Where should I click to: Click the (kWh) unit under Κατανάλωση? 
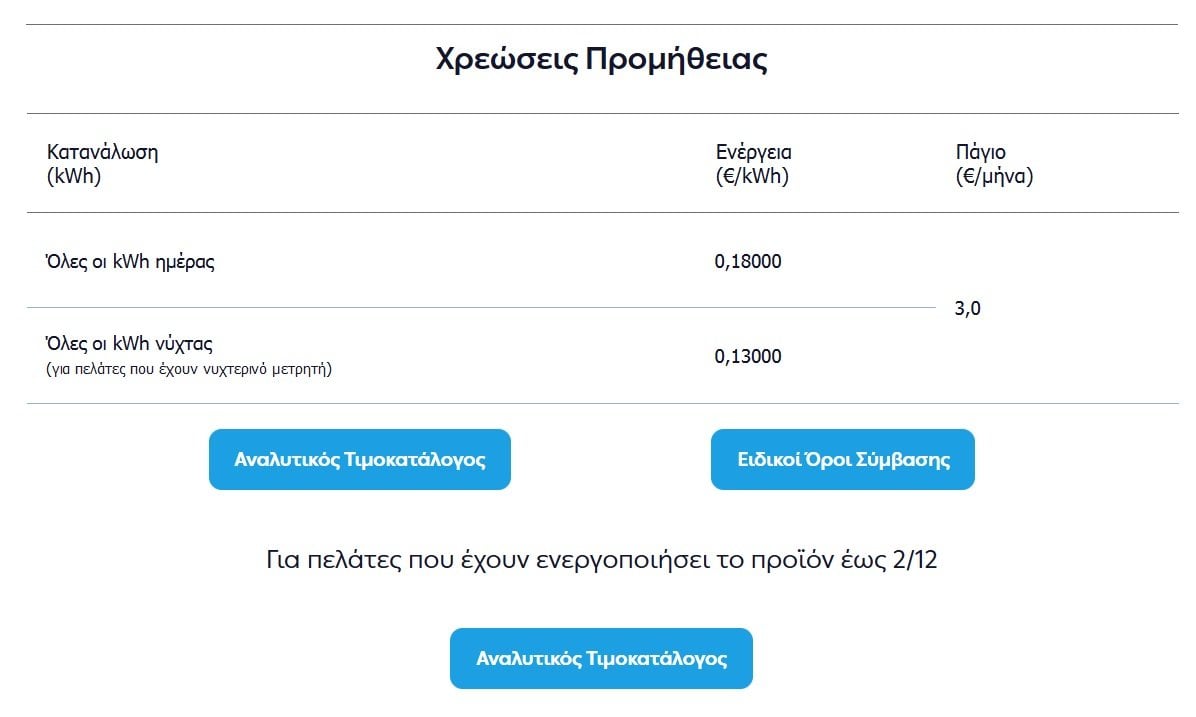click(x=74, y=176)
